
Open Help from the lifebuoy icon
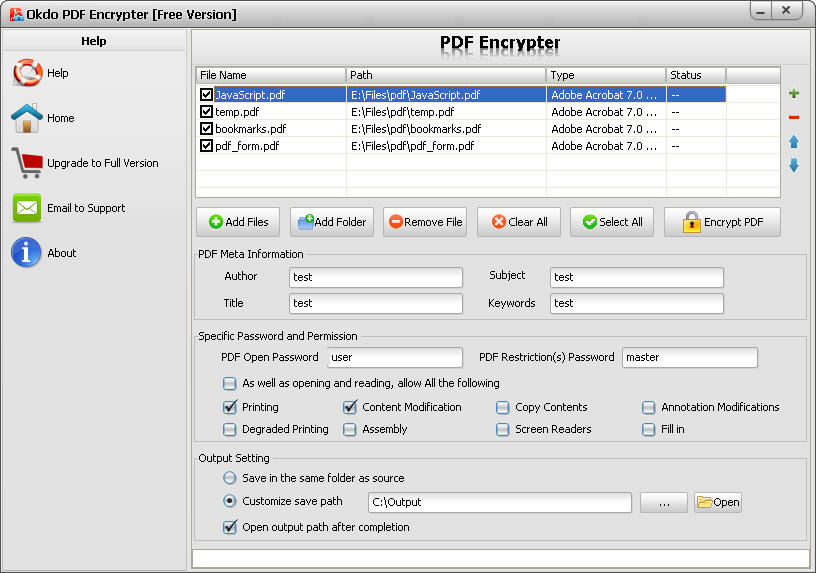27,72
